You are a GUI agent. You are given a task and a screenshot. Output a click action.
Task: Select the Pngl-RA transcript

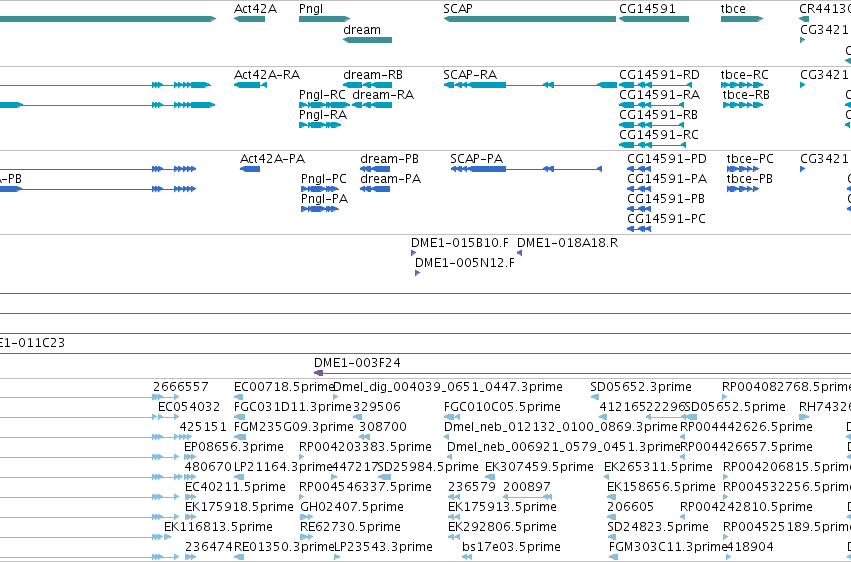[x=320, y=125]
